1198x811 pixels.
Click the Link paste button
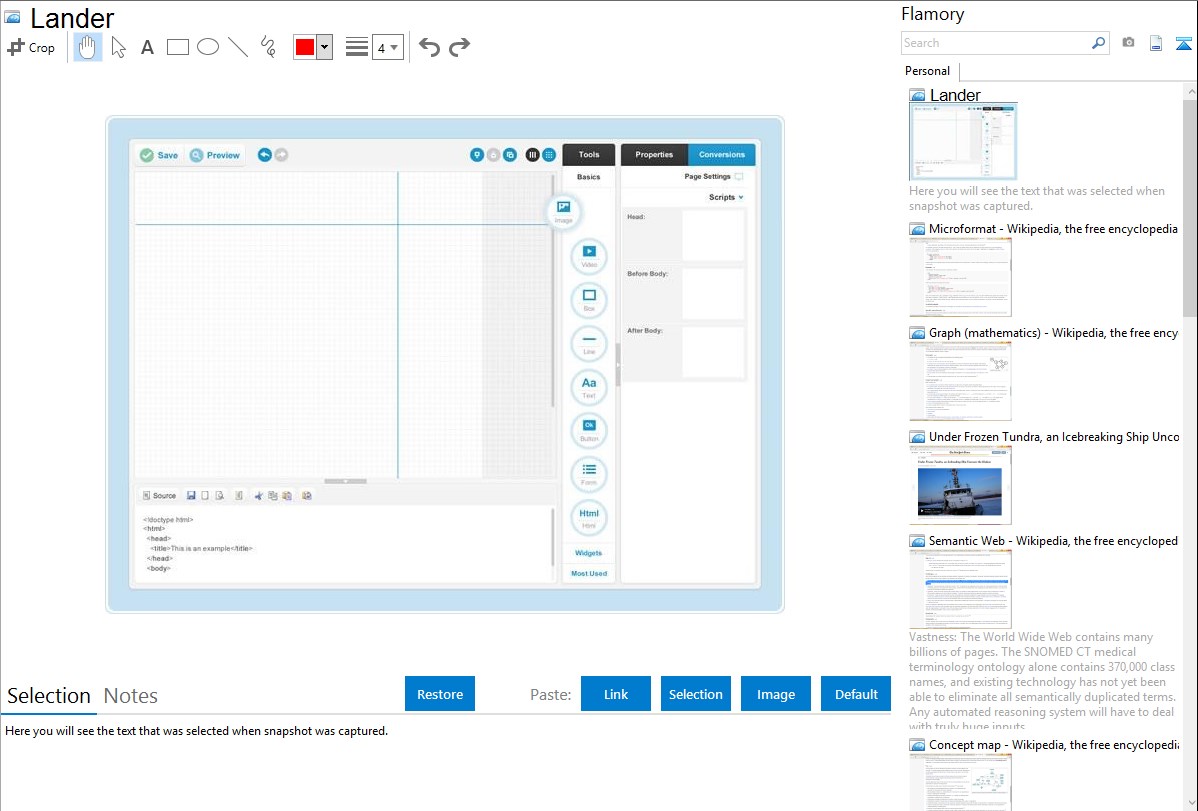coord(616,694)
